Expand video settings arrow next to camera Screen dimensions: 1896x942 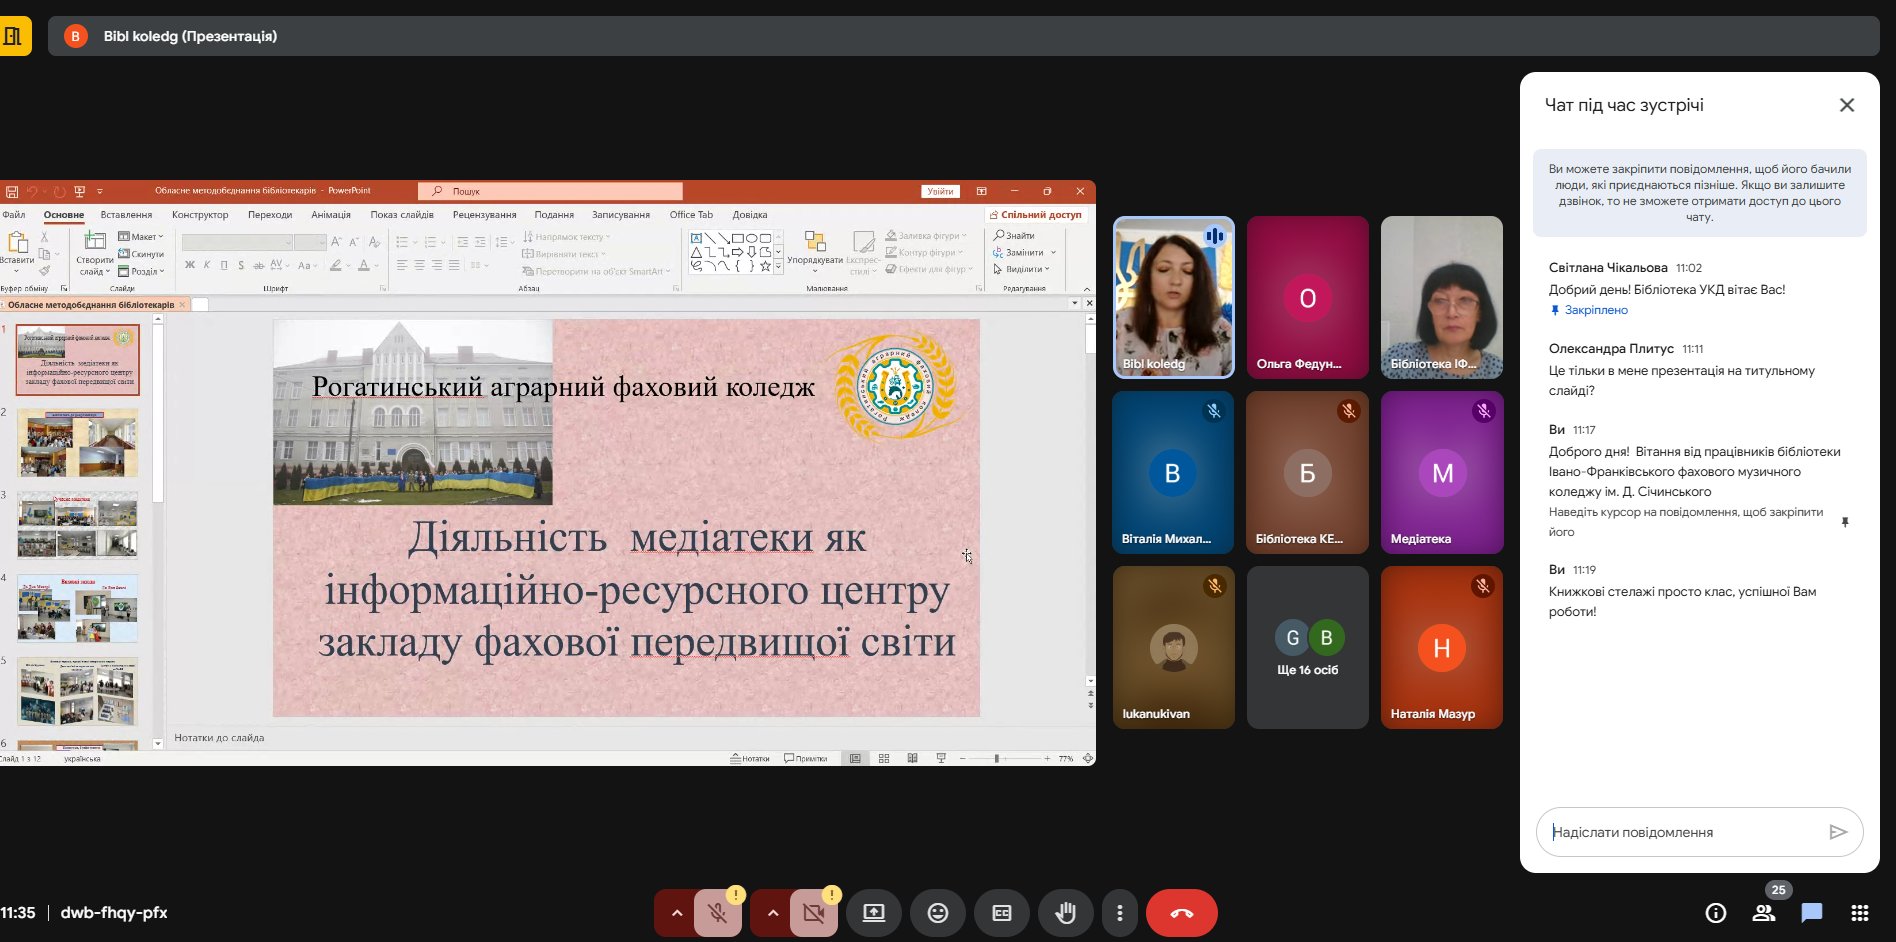coord(772,913)
